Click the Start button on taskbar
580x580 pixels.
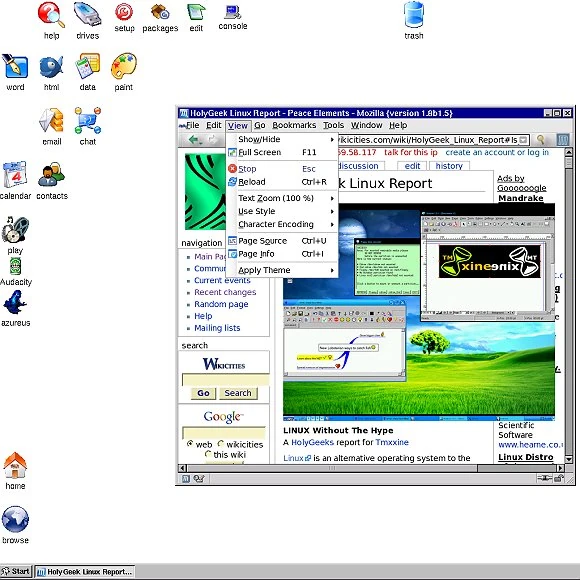click(x=16, y=571)
